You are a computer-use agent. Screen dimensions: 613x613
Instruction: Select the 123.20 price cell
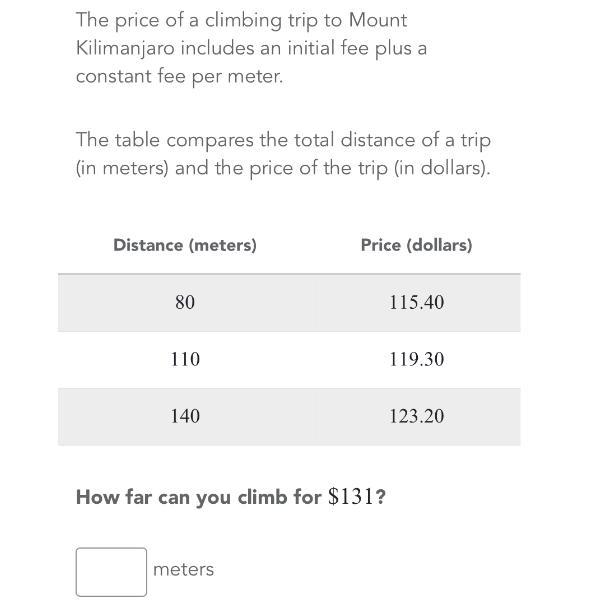coord(416,416)
